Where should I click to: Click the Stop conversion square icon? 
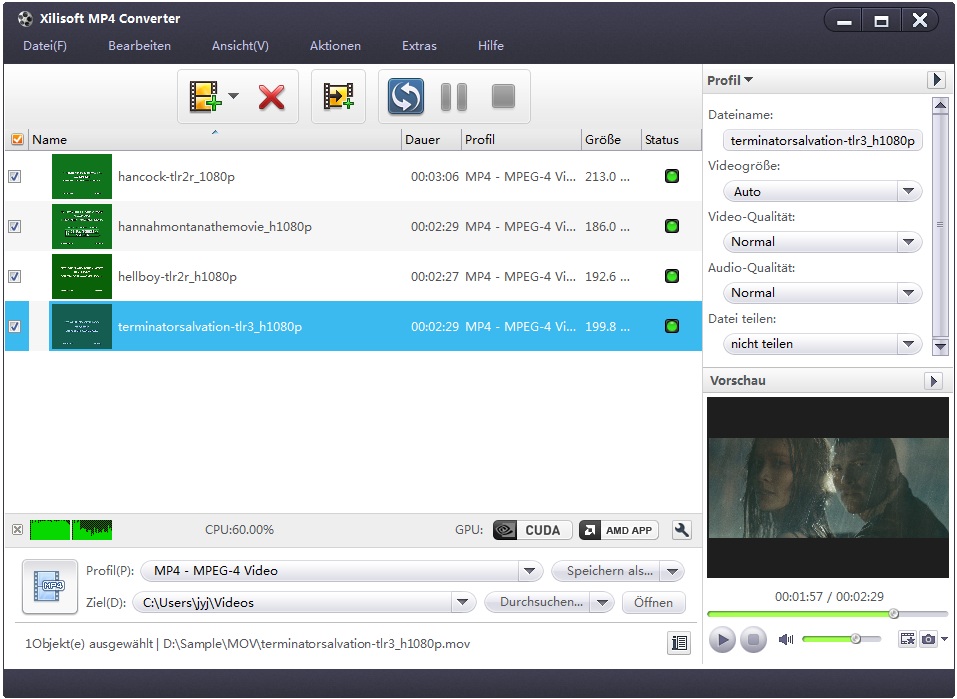click(504, 96)
